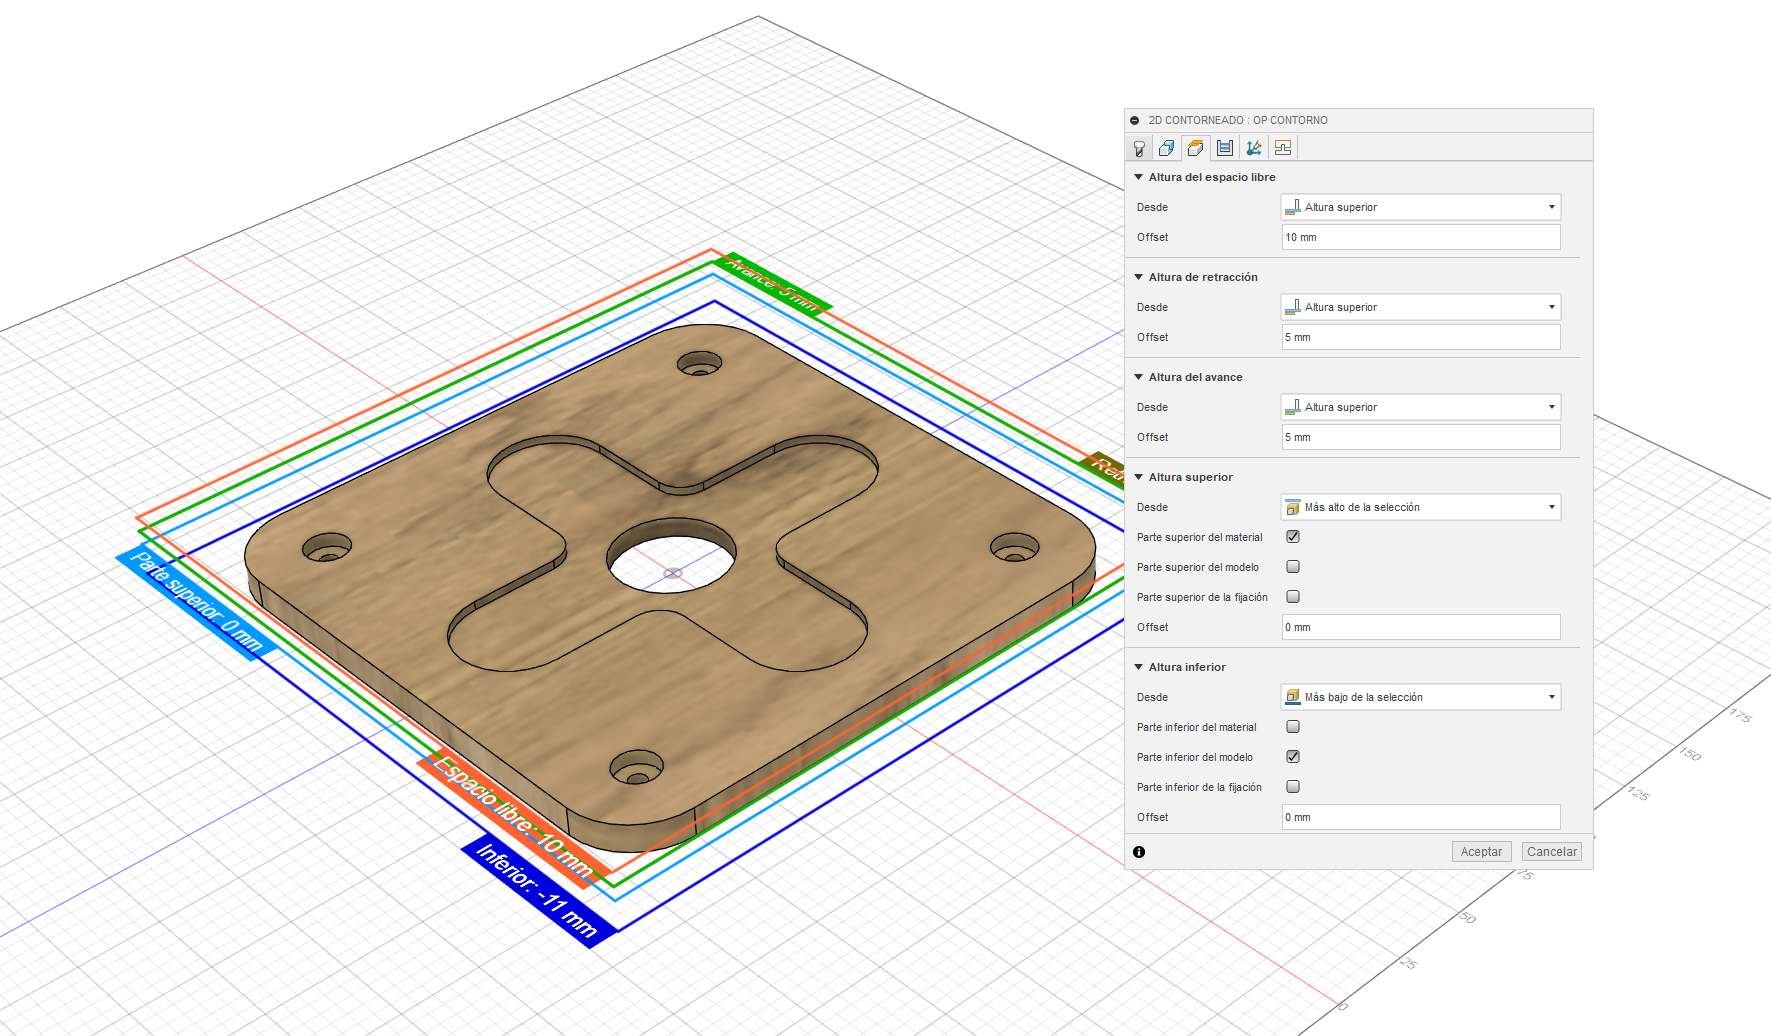Image resolution: width=1771 pixels, height=1036 pixels.
Task: Edit the 10 mm clearance height offset field
Action: [1421, 237]
